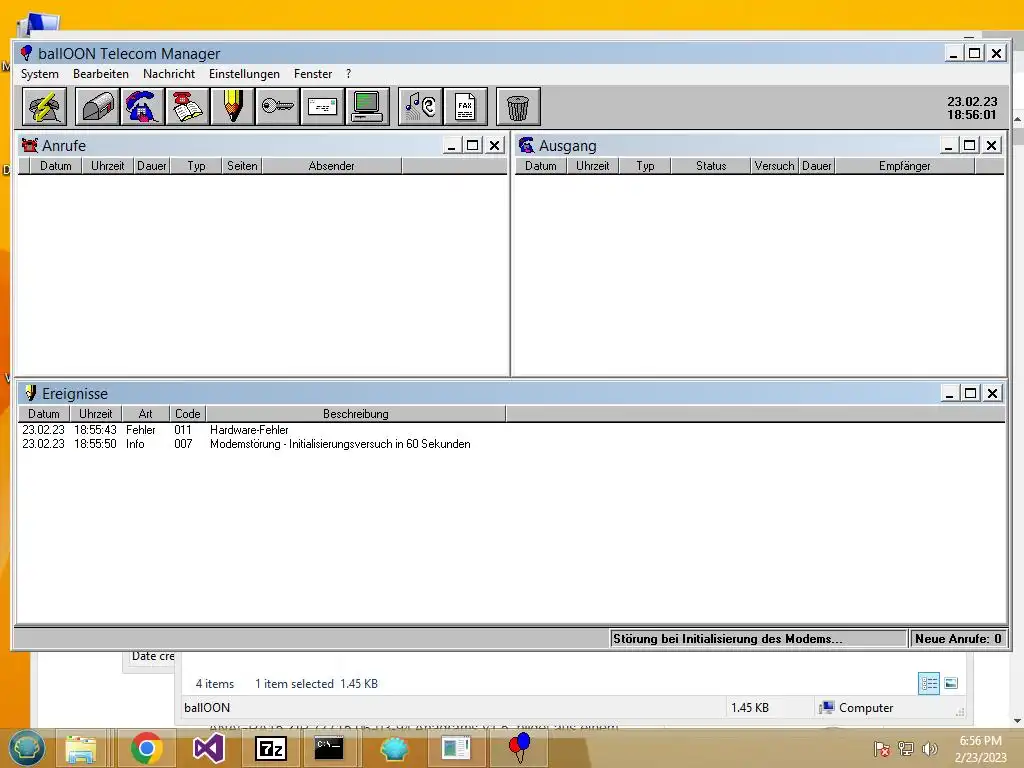This screenshot has width=1024, height=768.
Task: Minimize the Ausgang sub-window
Action: [x=948, y=145]
